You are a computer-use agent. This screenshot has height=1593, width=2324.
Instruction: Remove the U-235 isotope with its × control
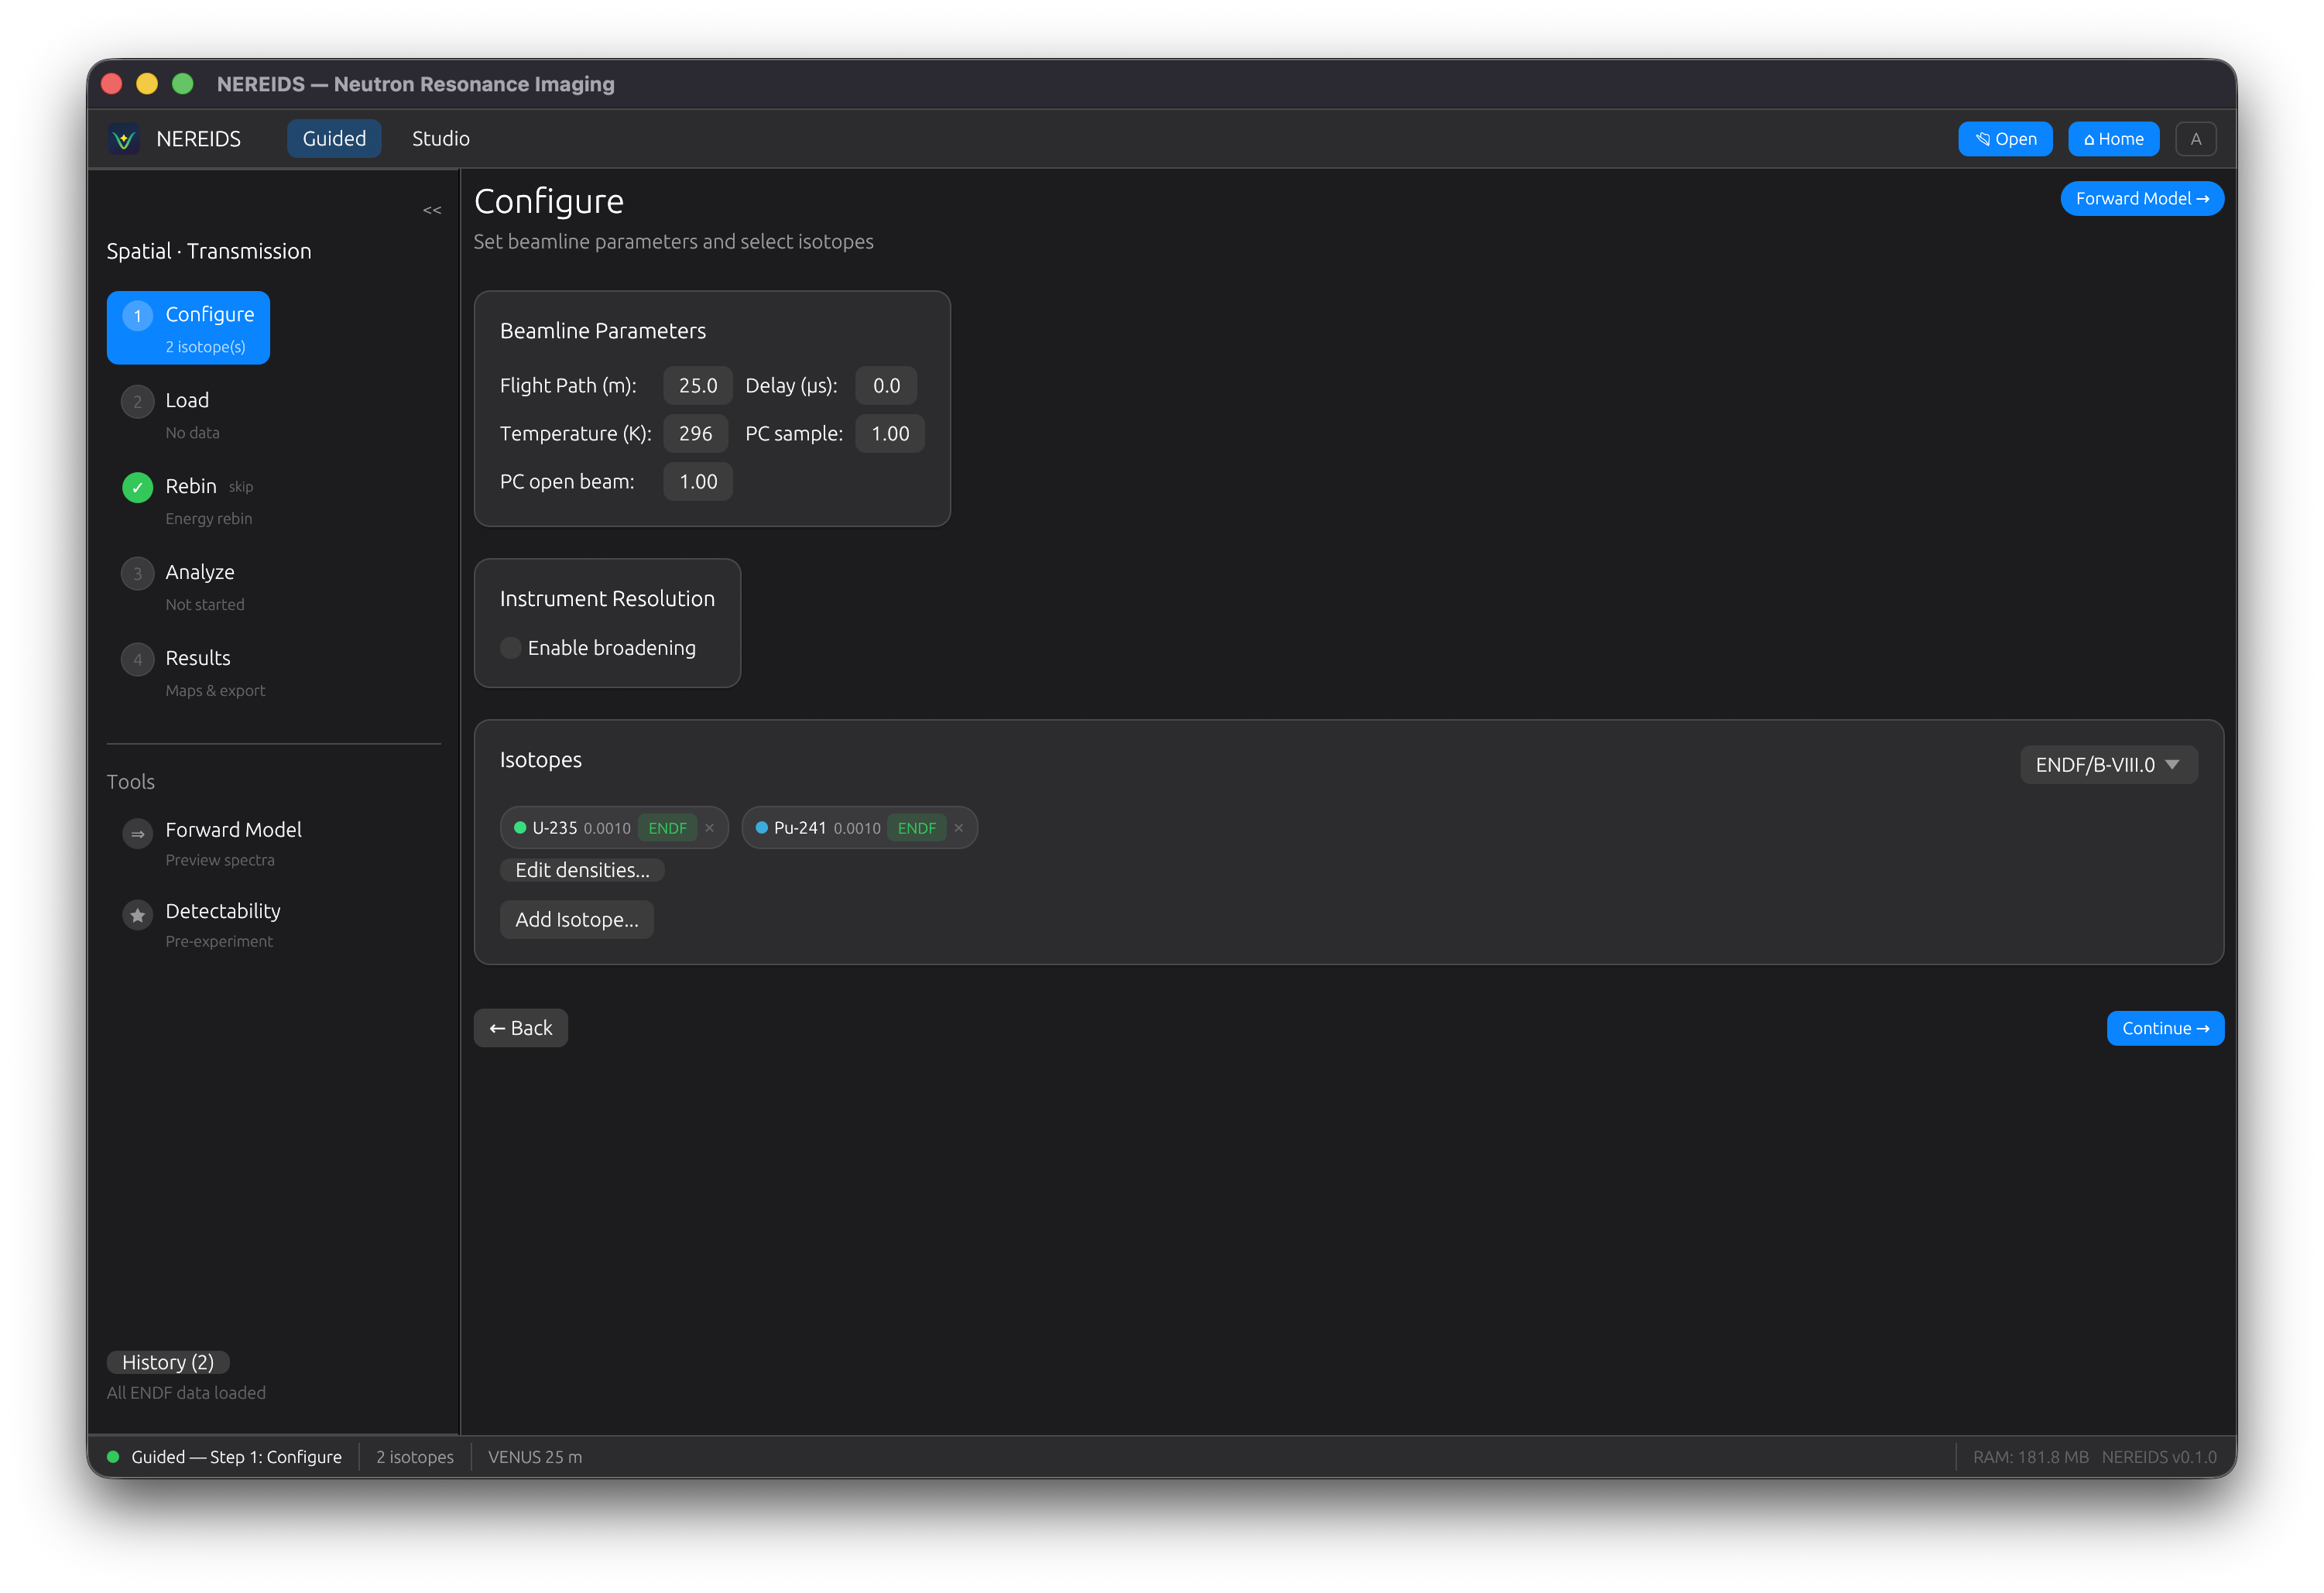click(x=710, y=828)
